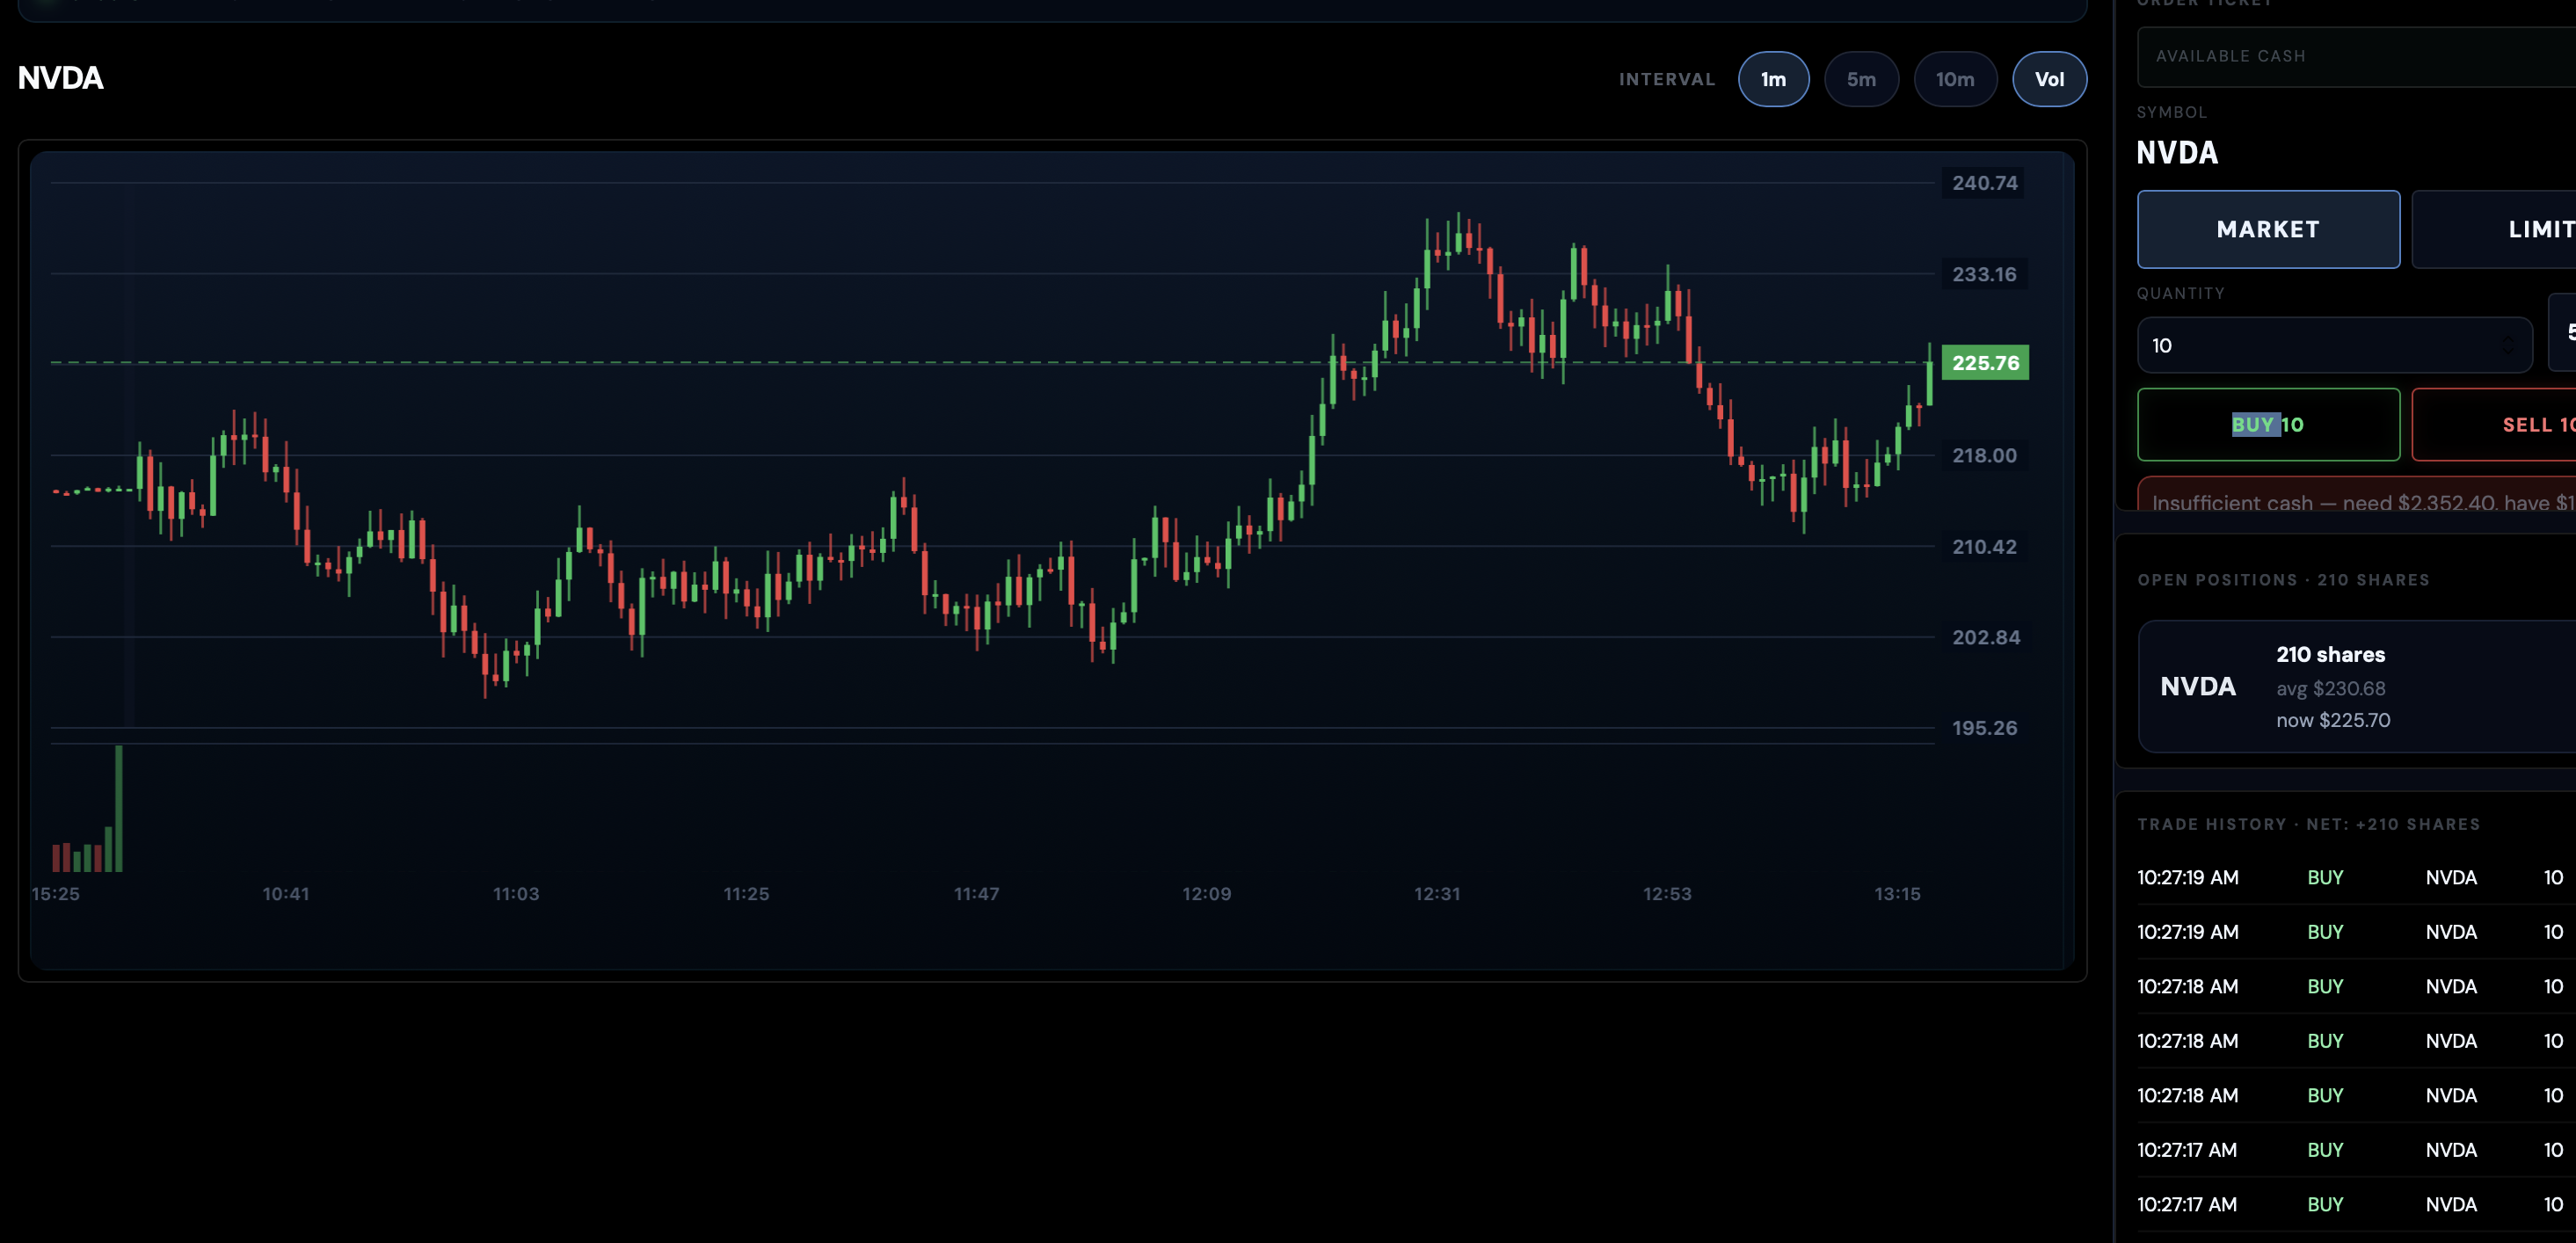2576x1243 pixels.
Task: Click the 12:31 time axis label
Action: tap(1437, 894)
